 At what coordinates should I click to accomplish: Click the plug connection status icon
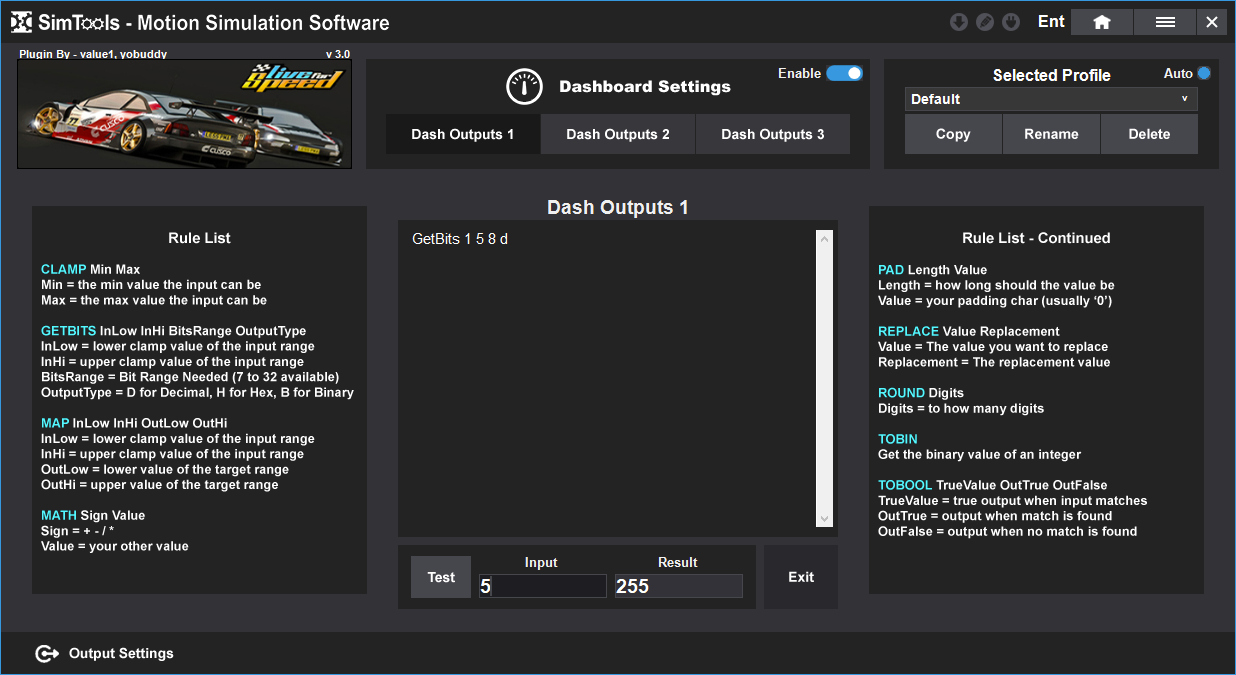(1011, 22)
